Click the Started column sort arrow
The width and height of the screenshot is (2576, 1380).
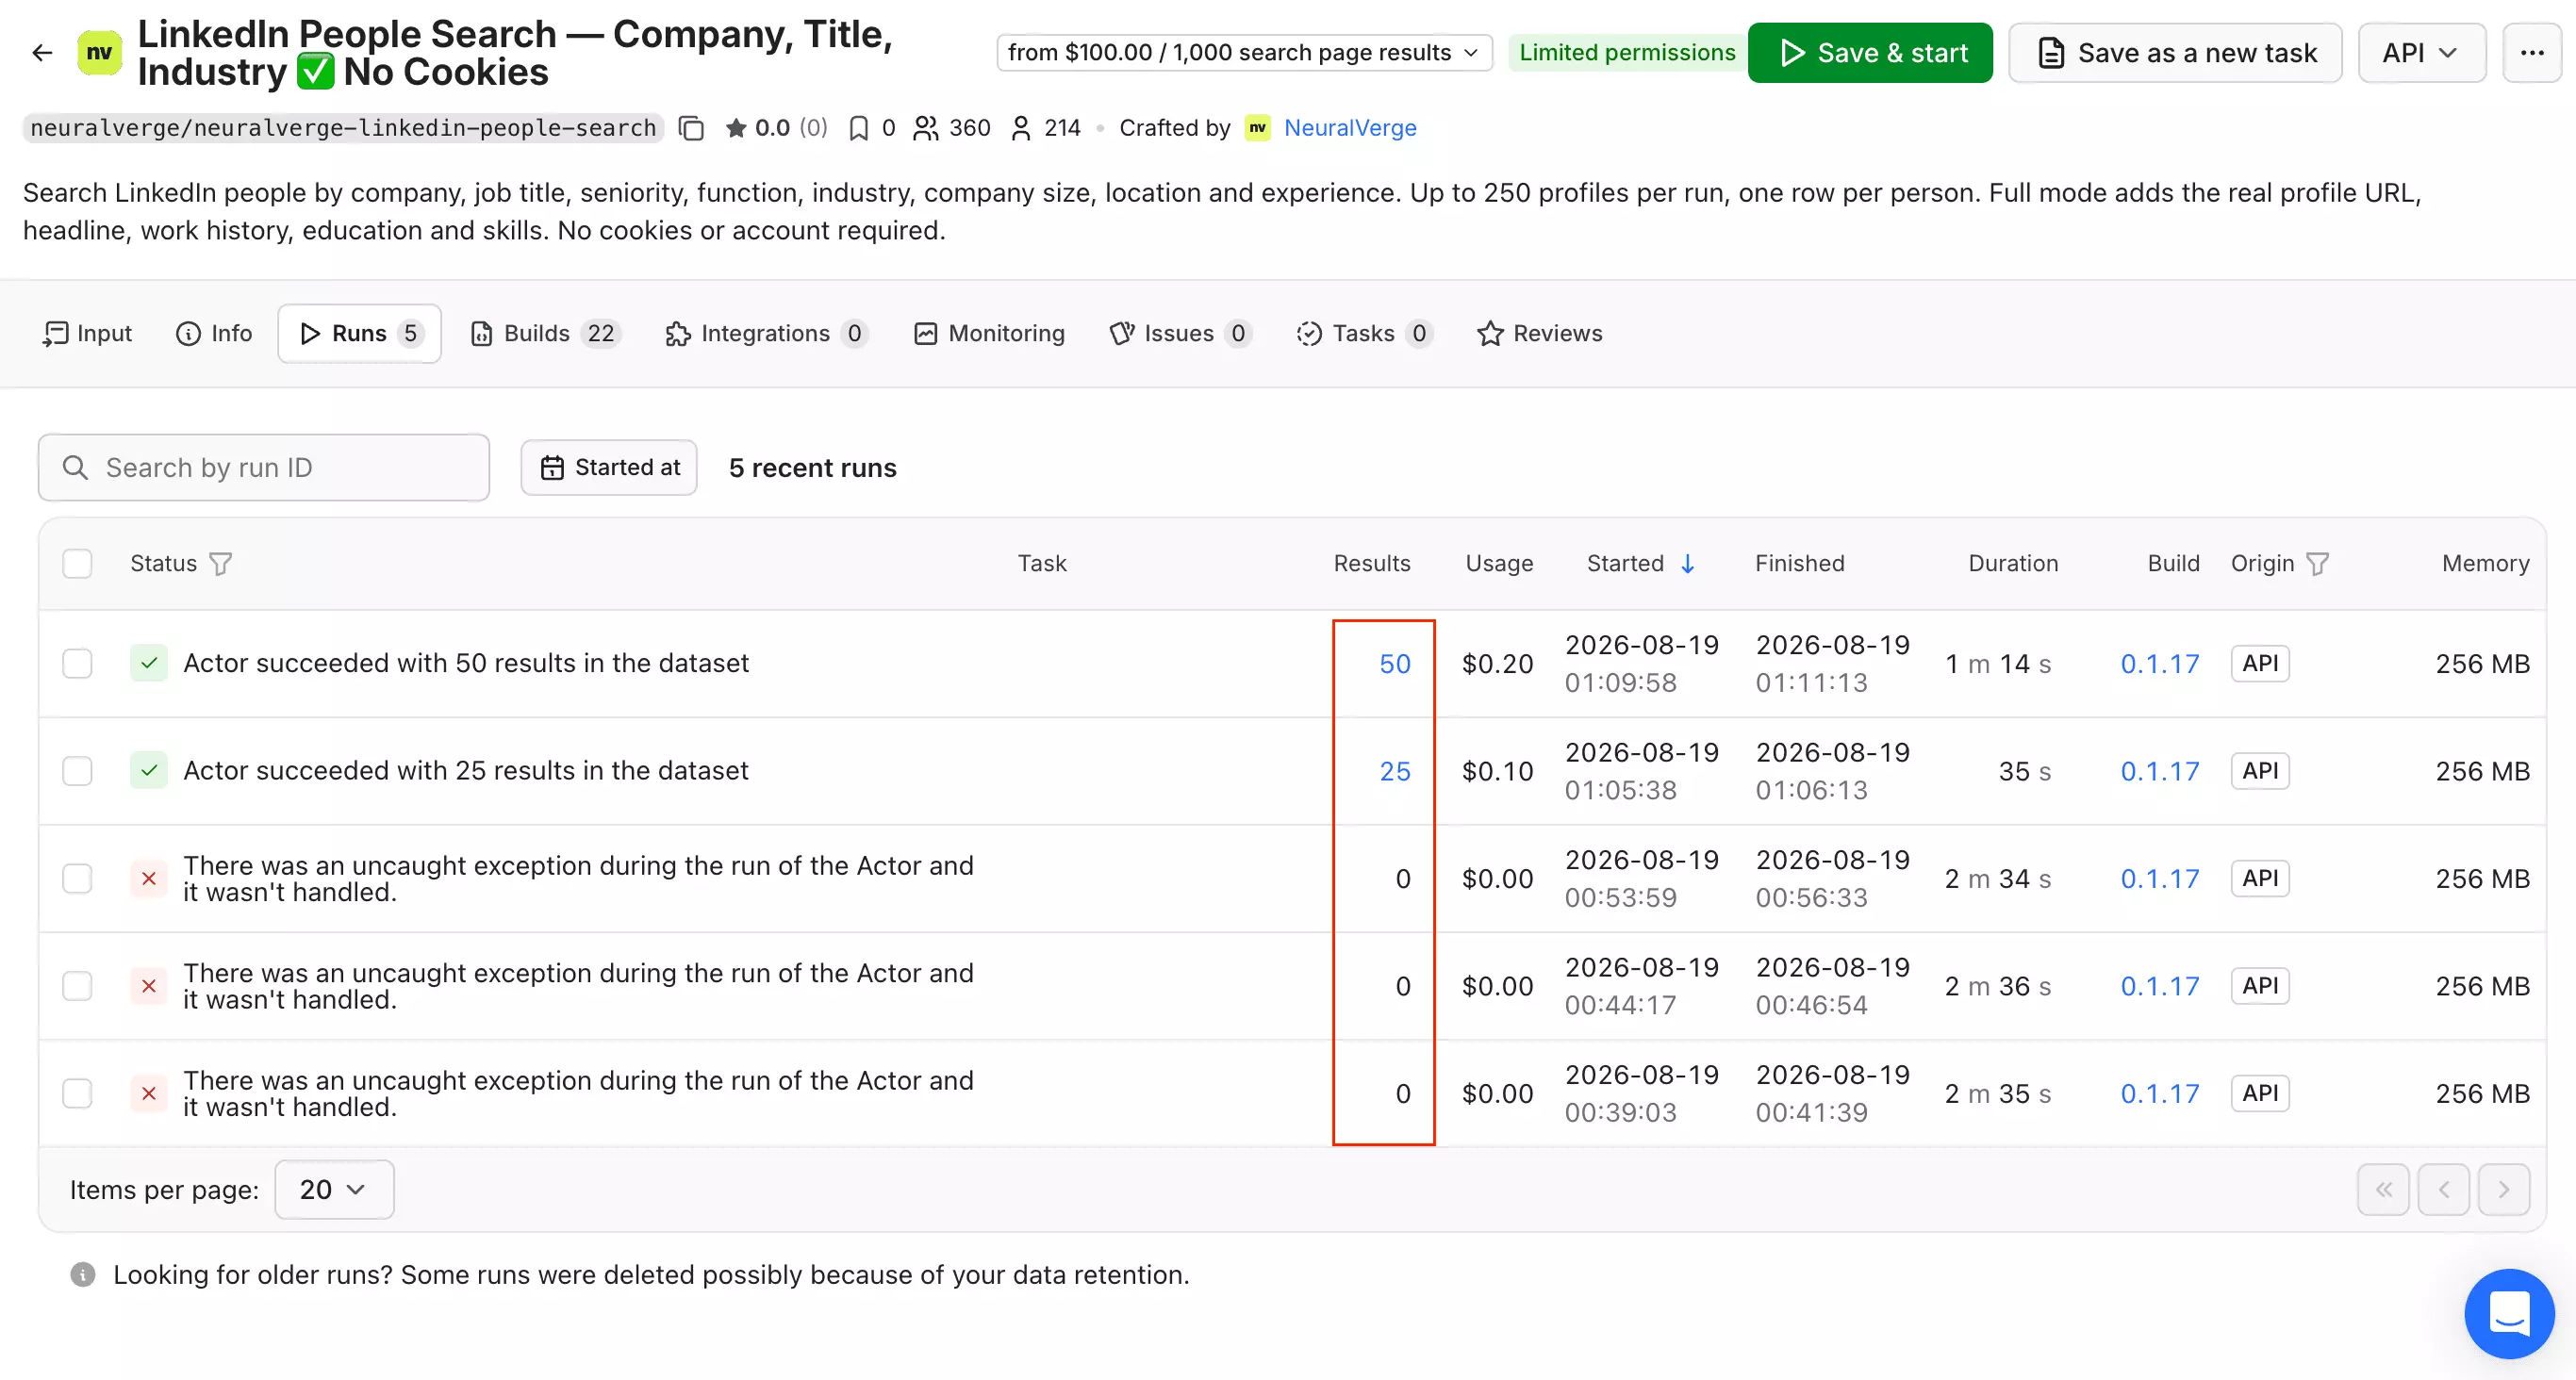[1688, 564]
